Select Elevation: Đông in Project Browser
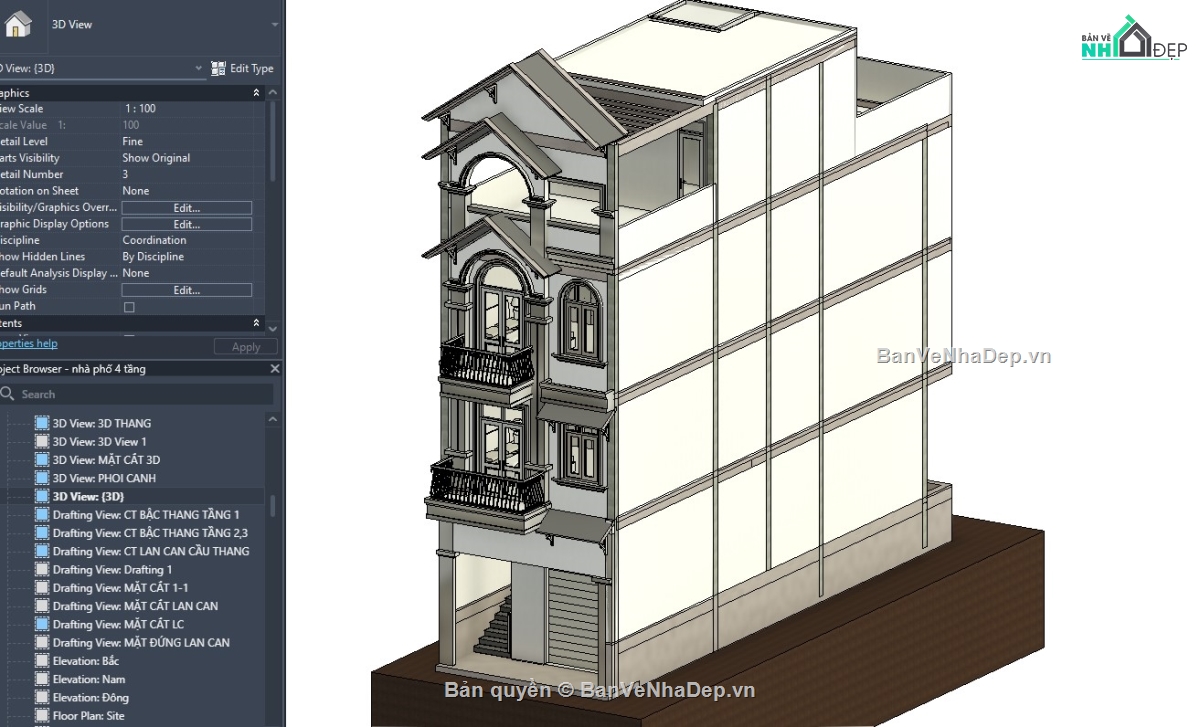The image size is (1200, 727). 90,698
